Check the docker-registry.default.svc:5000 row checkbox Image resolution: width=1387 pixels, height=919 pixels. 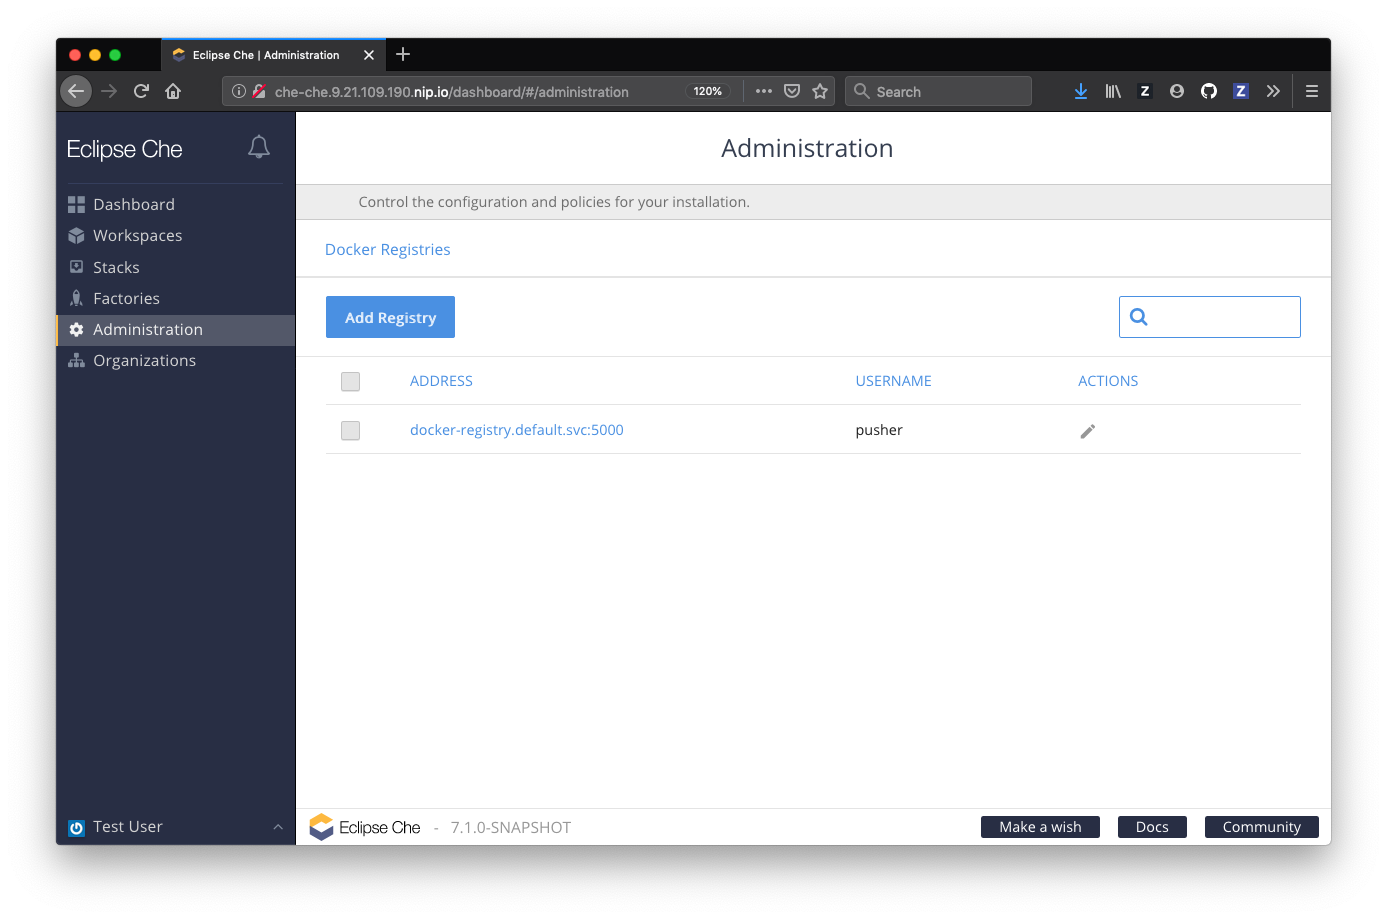pyautogui.click(x=350, y=430)
